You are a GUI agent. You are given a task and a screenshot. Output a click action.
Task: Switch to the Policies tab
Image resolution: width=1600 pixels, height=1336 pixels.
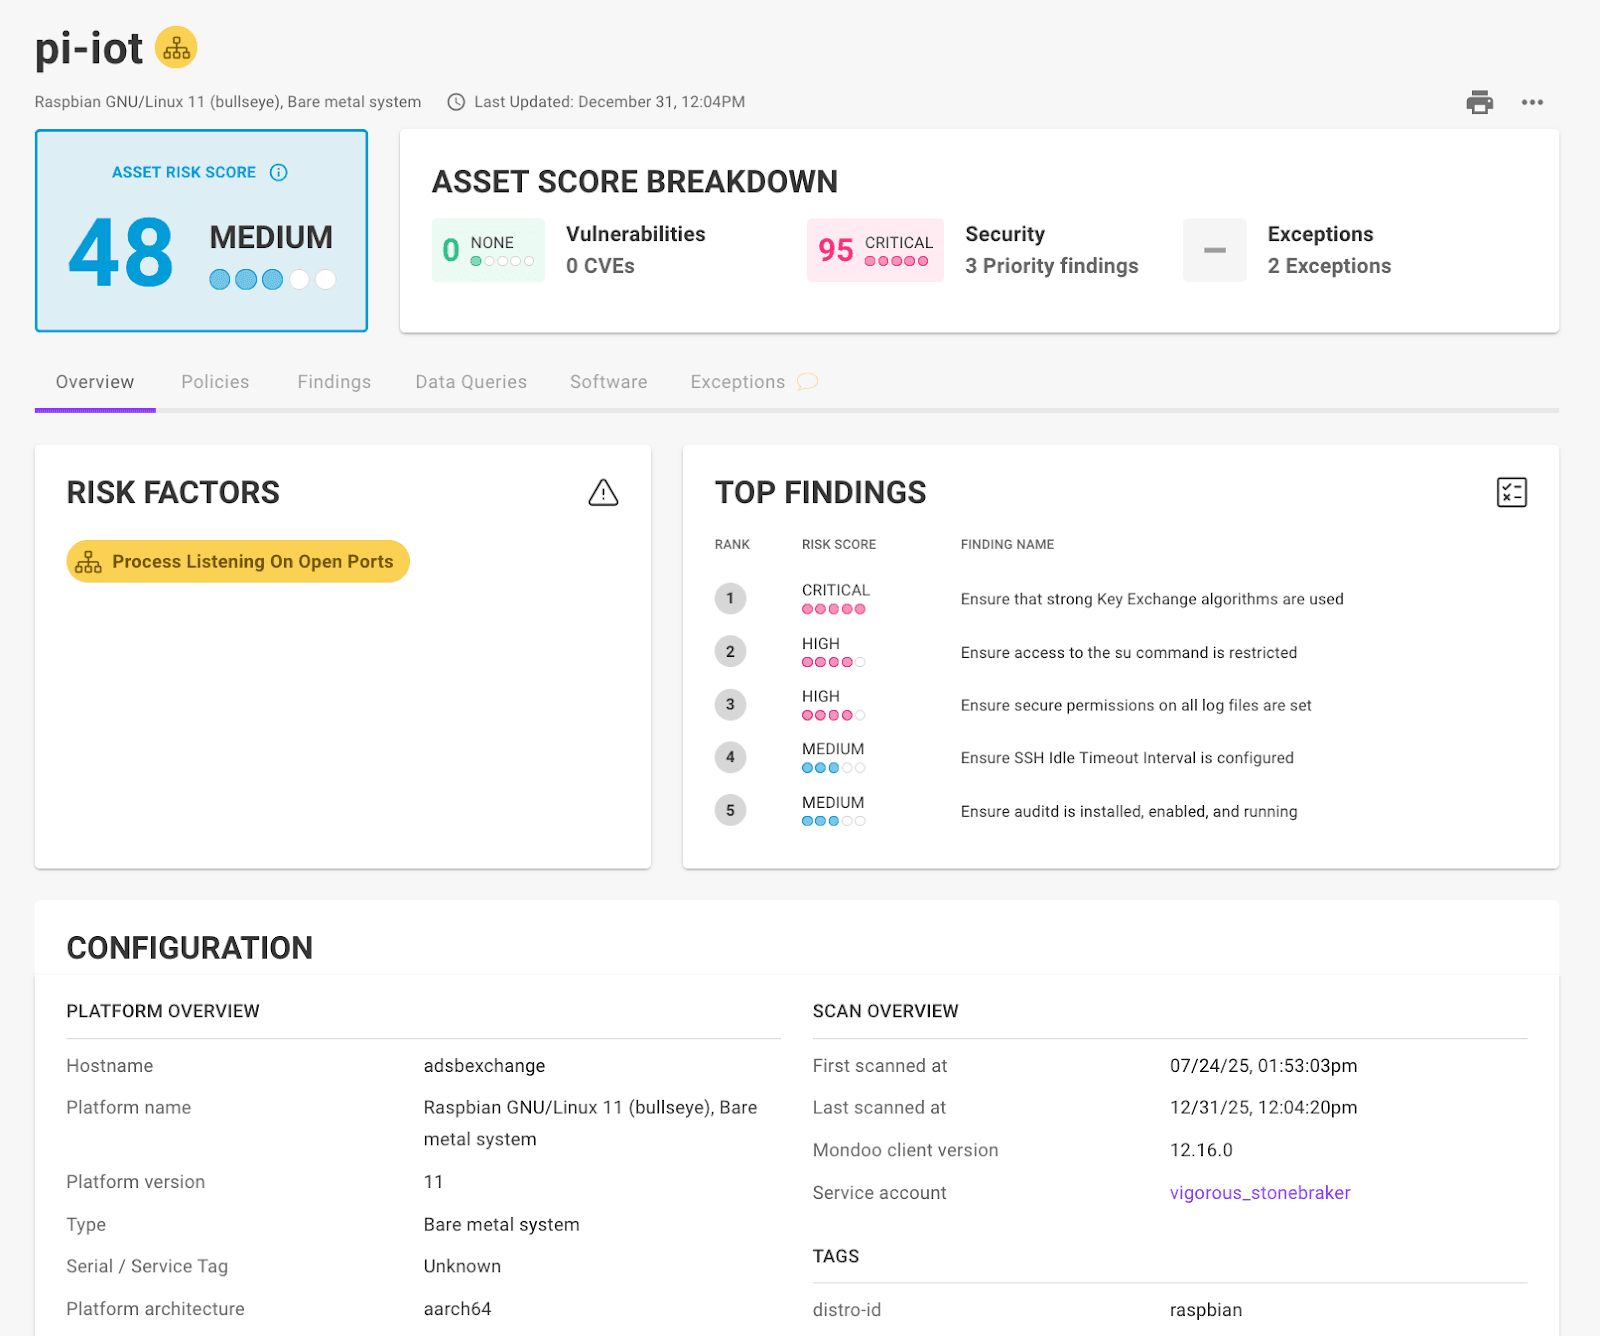(214, 381)
